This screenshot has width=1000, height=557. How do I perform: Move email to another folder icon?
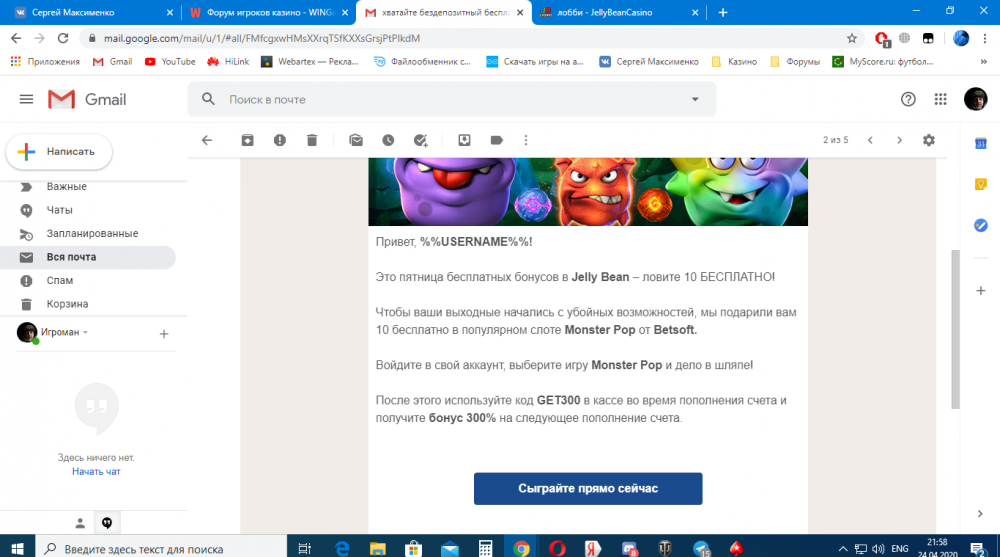click(x=464, y=140)
